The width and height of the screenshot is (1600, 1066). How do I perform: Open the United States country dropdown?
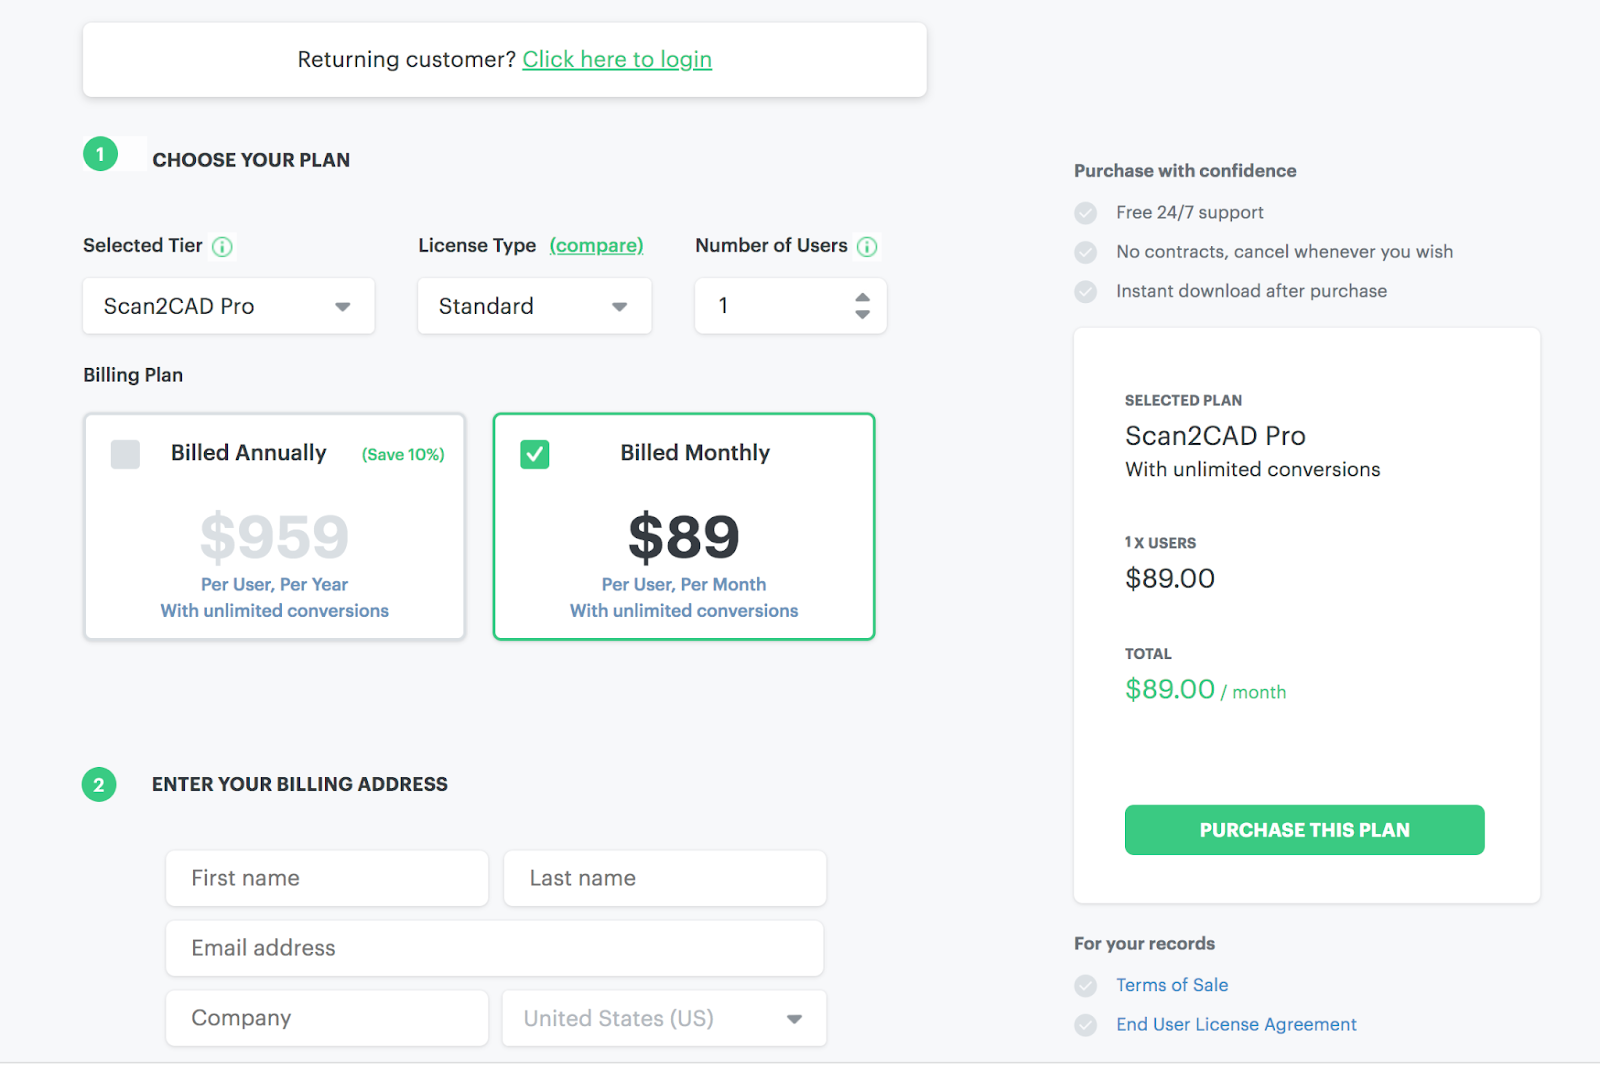point(663,1018)
